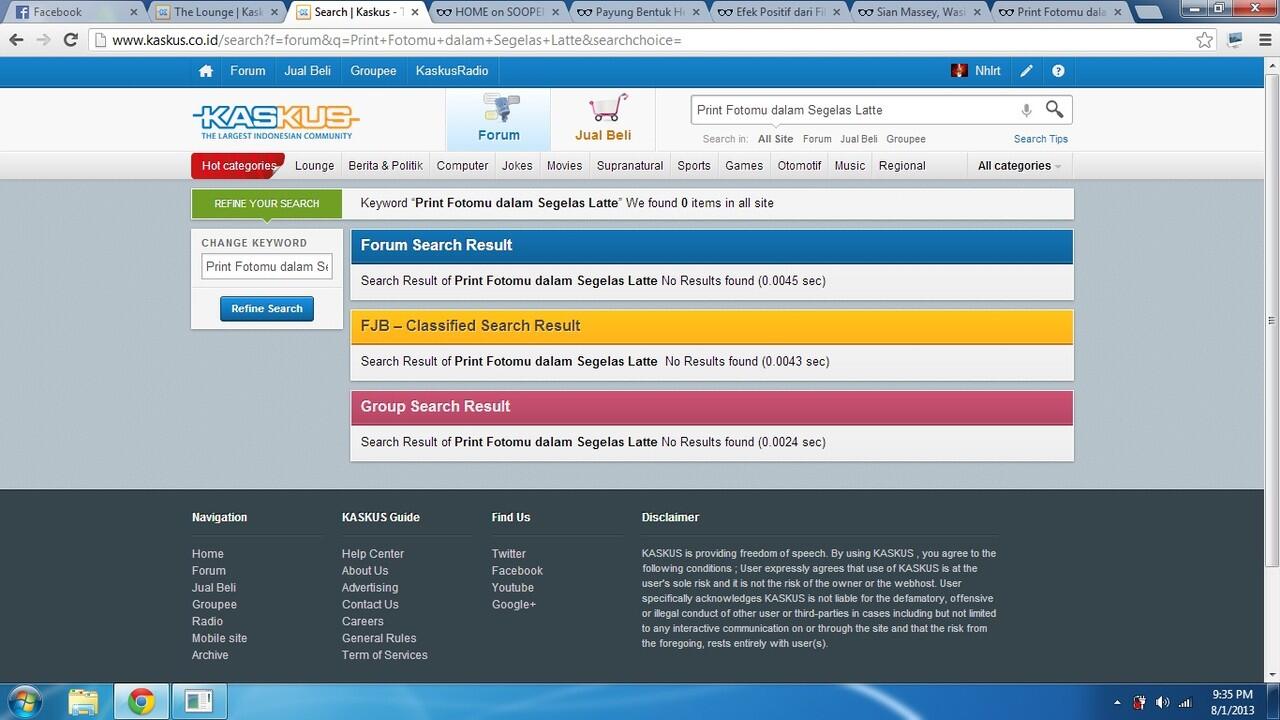The image size is (1280, 720).
Task: Click the network signal tray icon
Action: (x=1186, y=702)
